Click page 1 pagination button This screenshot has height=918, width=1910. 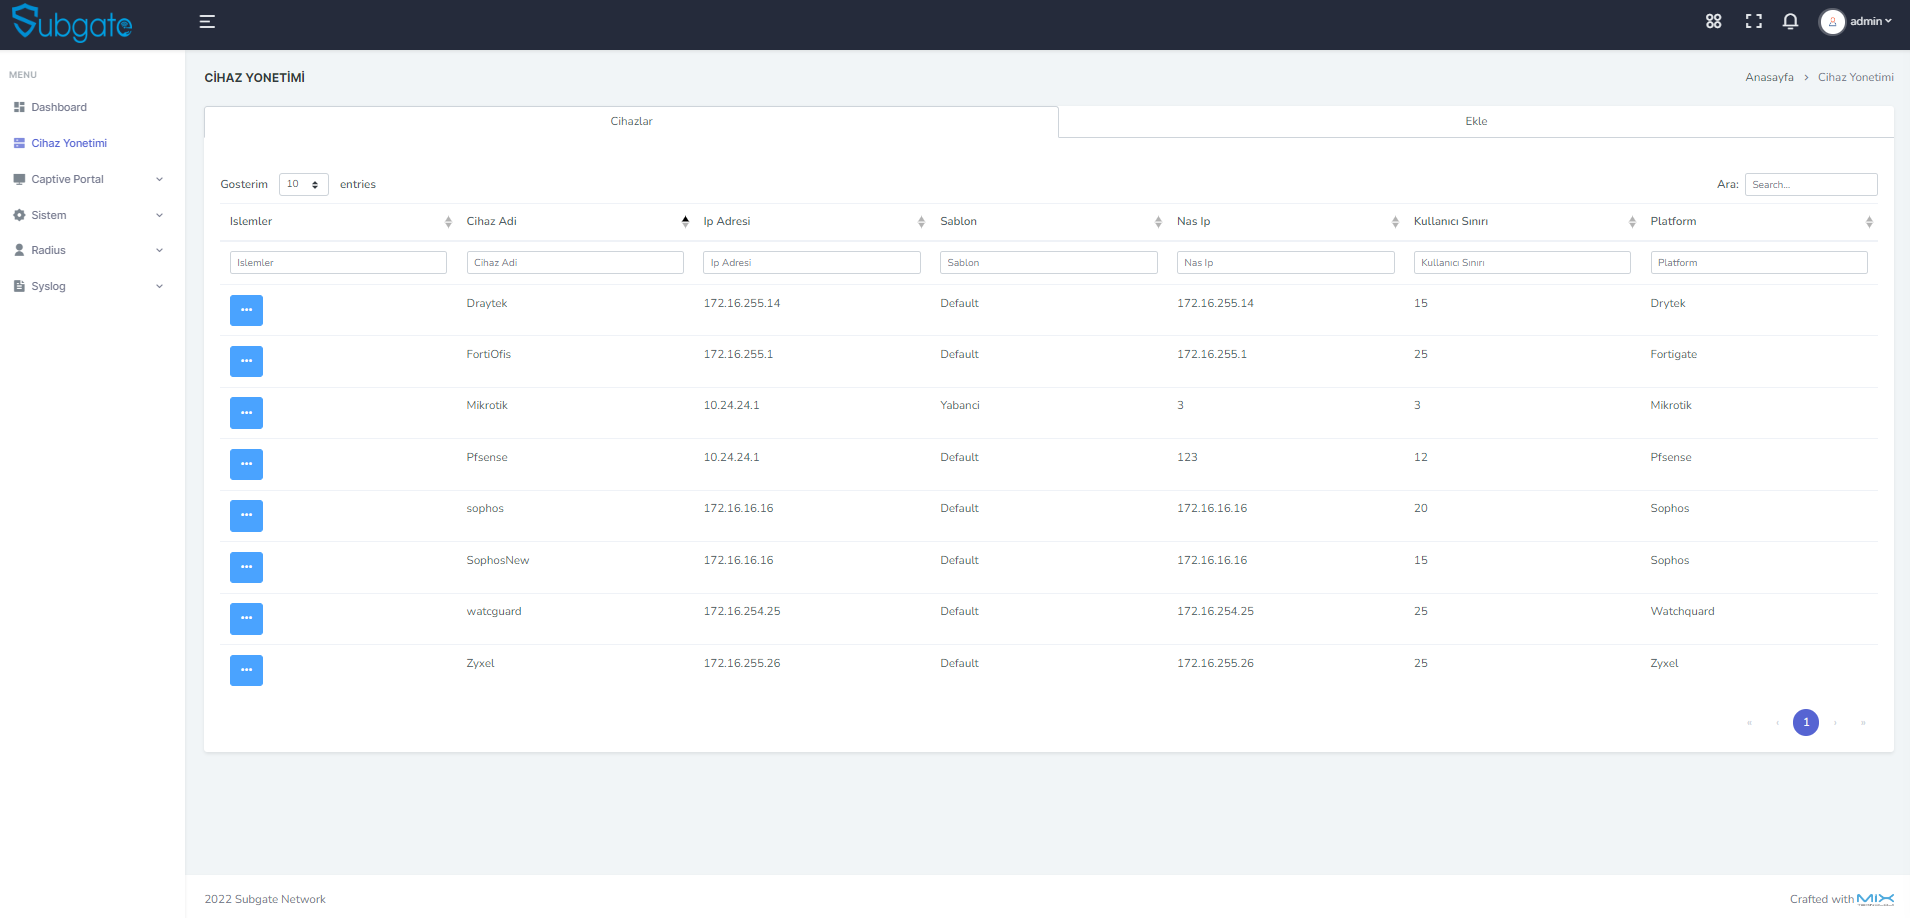tap(1805, 722)
